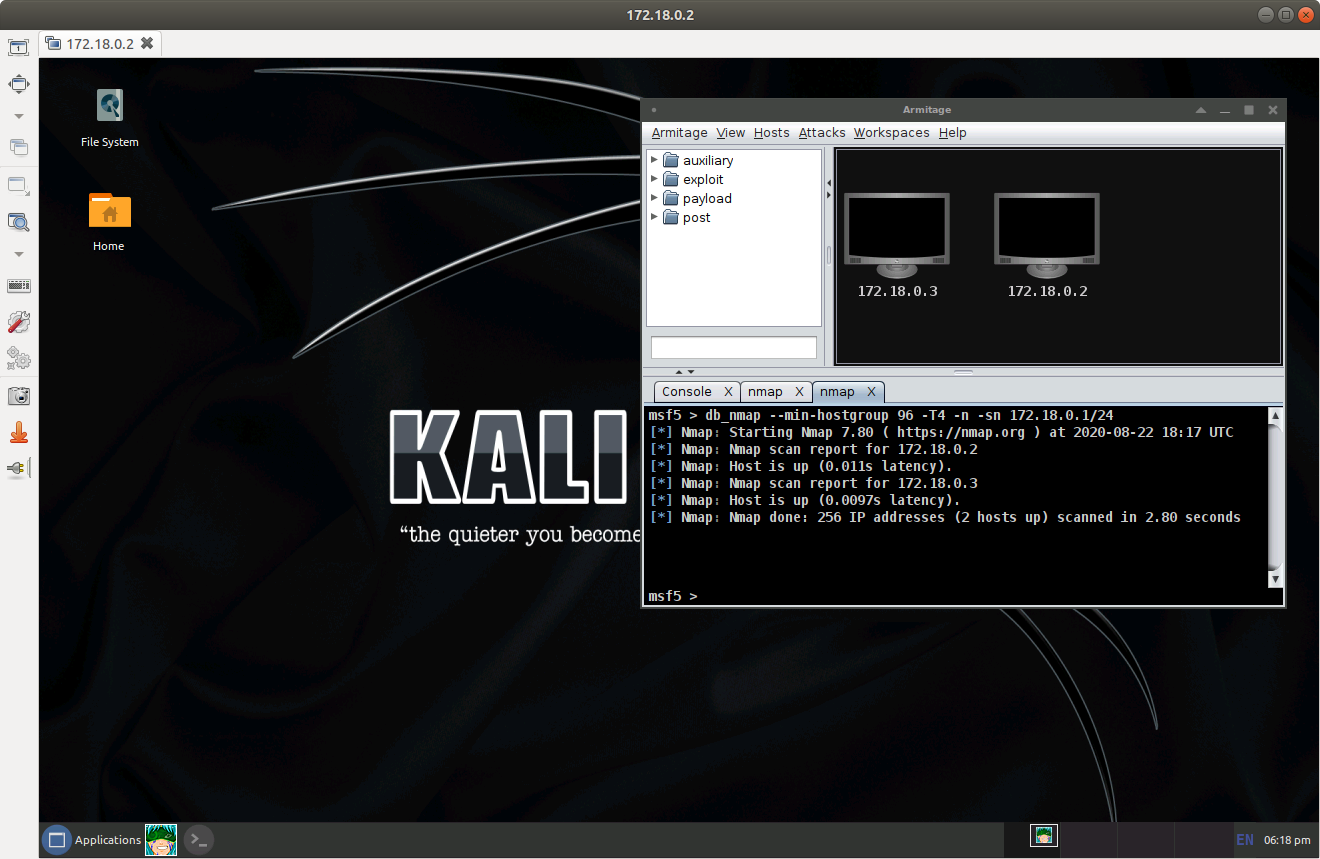Image resolution: width=1320 pixels, height=859 pixels.
Task: Close the Console tab with its X
Action: (x=728, y=392)
